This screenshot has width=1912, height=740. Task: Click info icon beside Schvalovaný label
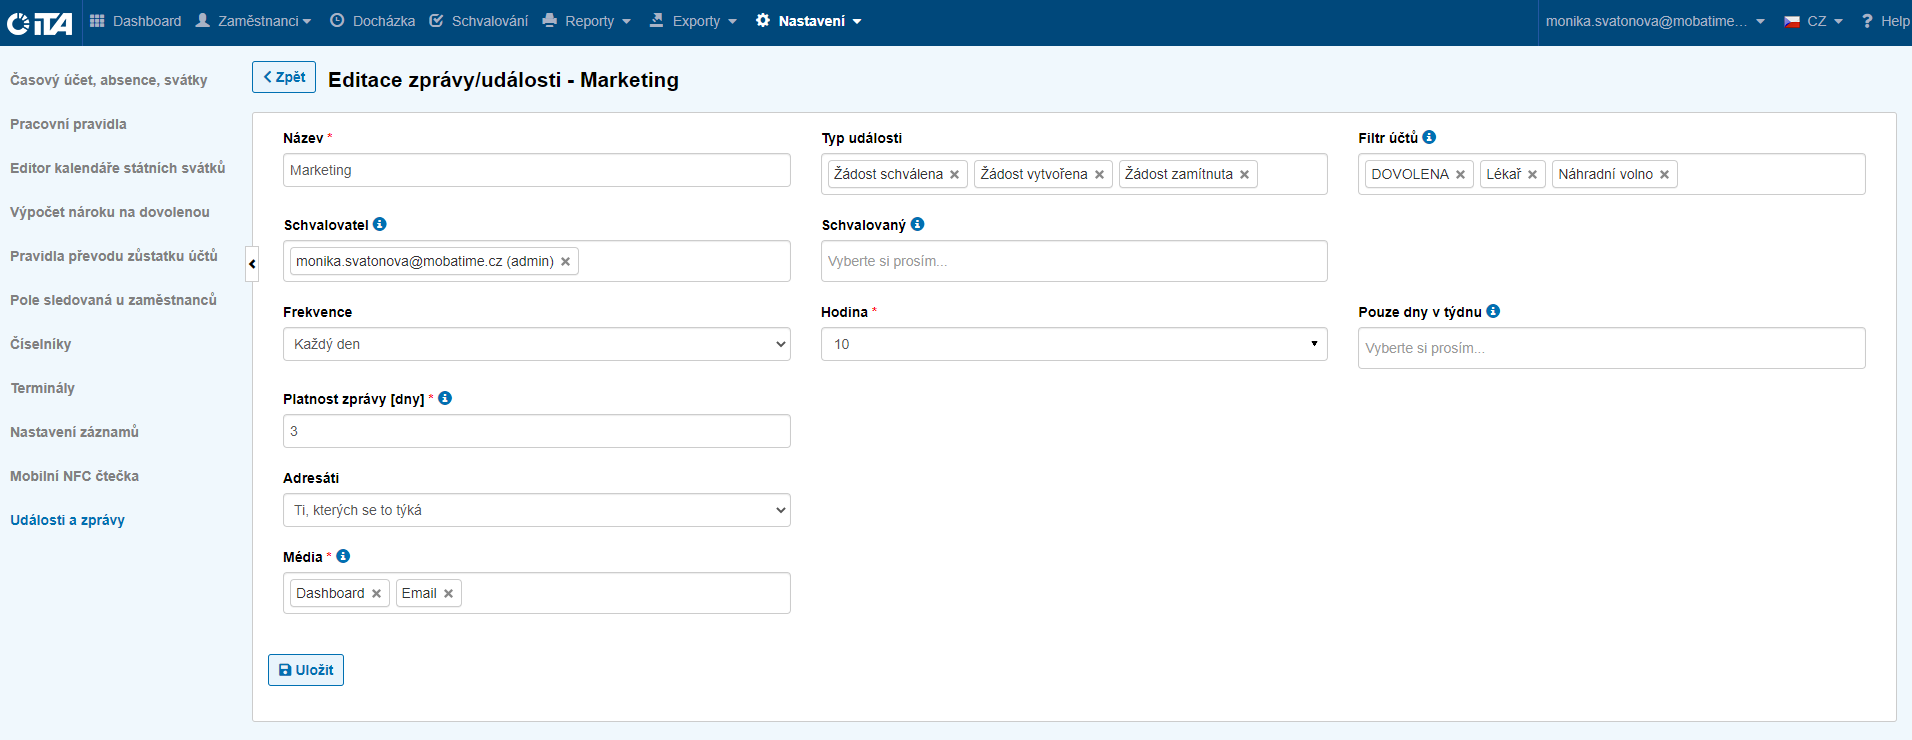click(917, 224)
